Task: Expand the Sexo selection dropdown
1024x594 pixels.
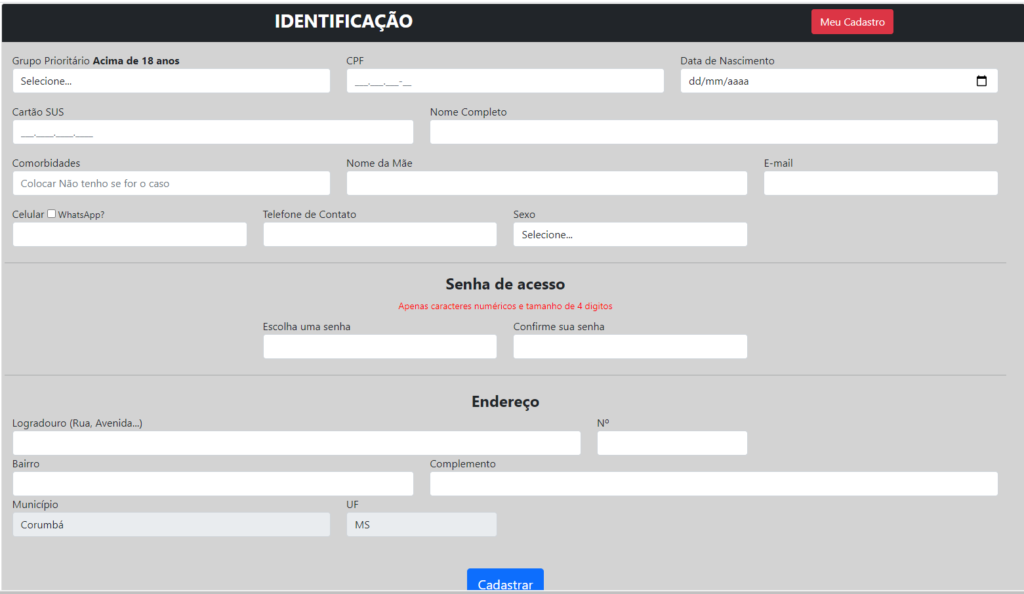Action: click(630, 234)
